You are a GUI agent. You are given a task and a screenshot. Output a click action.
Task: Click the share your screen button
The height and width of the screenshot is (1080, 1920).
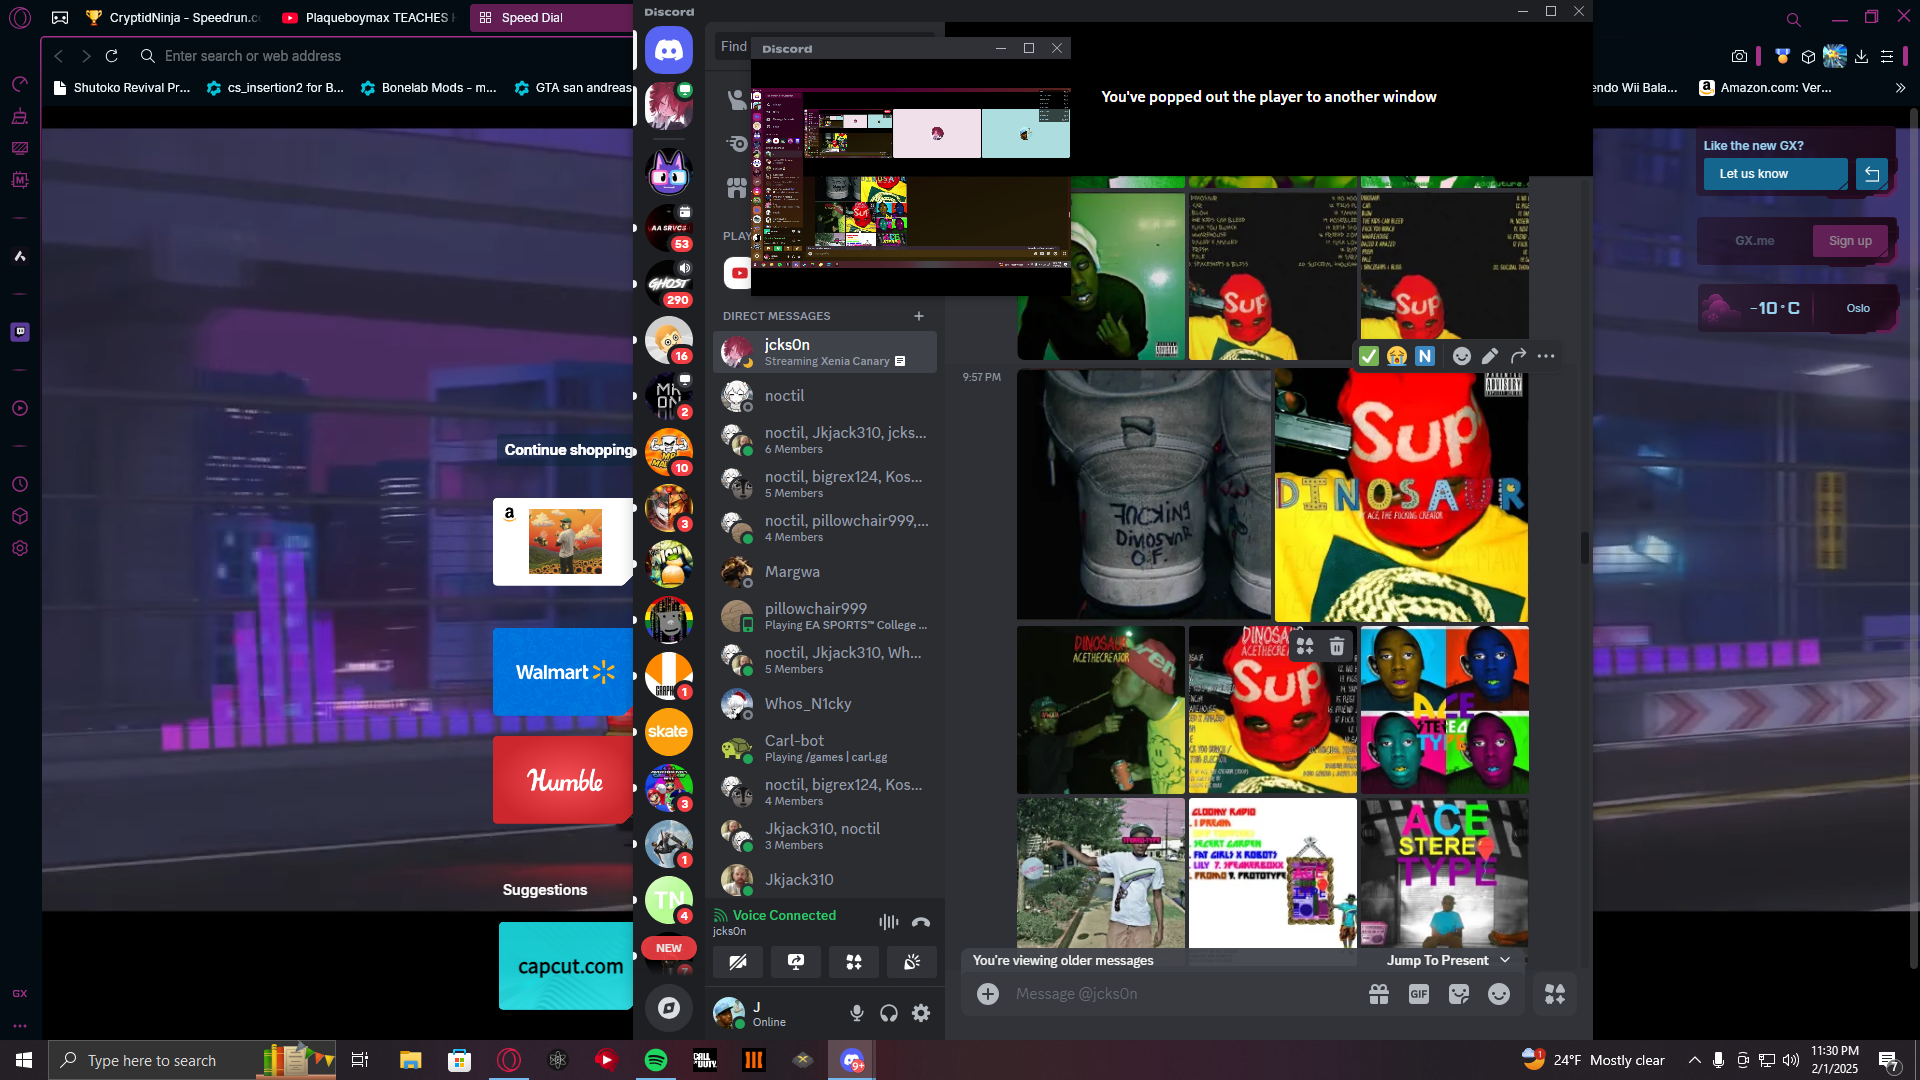796,962
